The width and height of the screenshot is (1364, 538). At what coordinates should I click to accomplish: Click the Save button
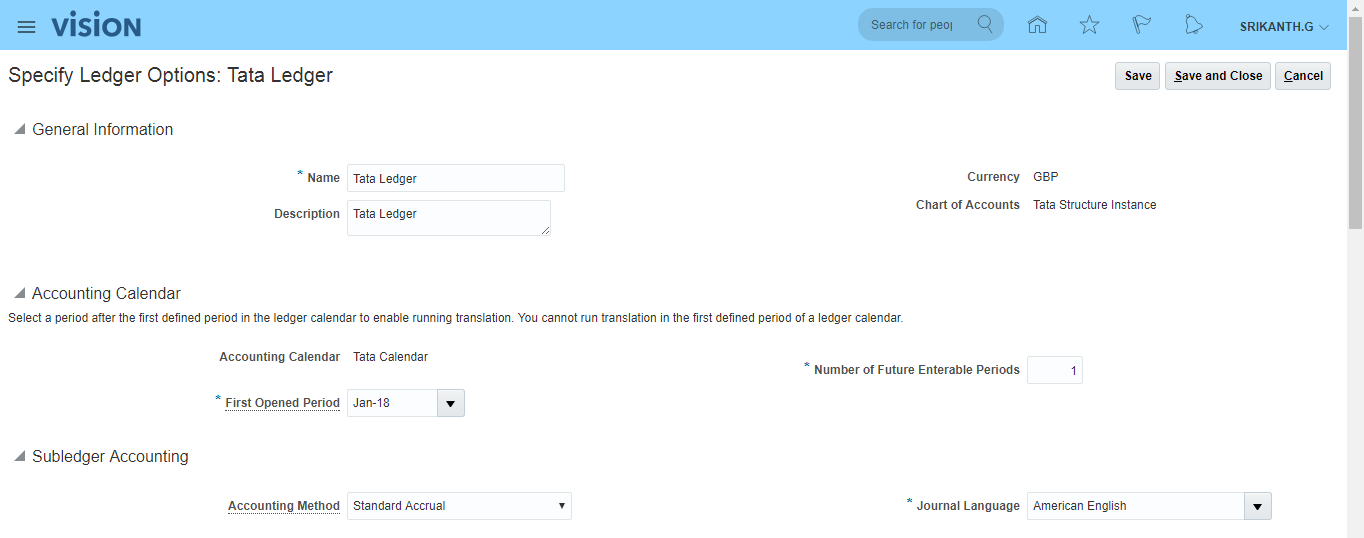1138,76
